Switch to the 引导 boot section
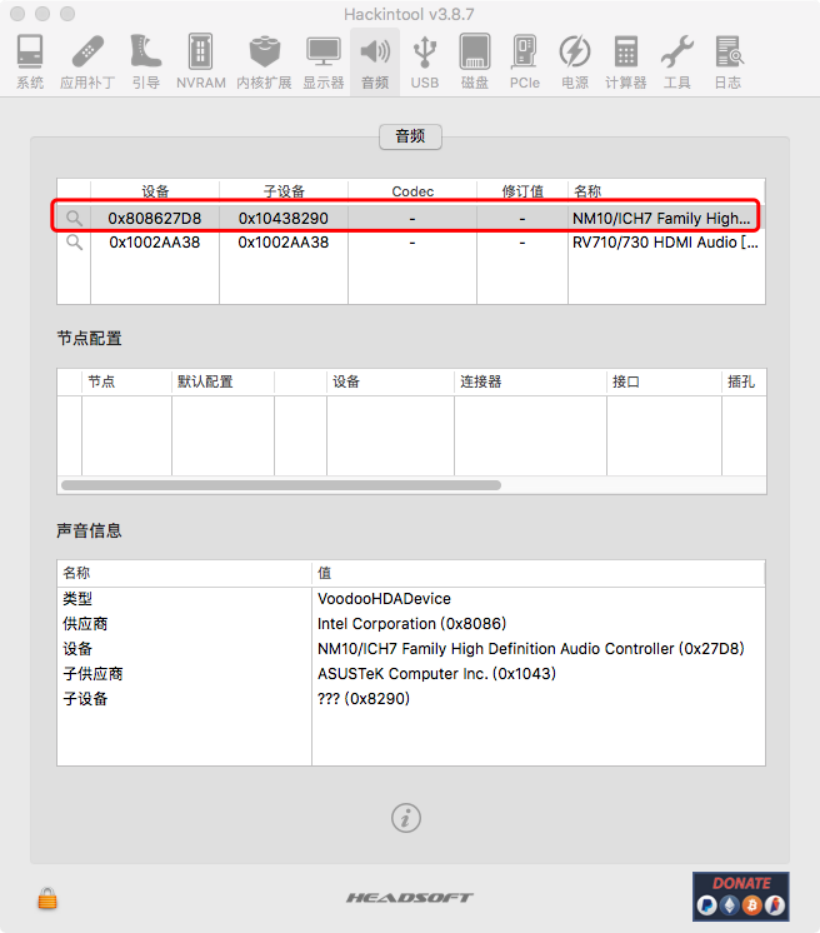 143,60
